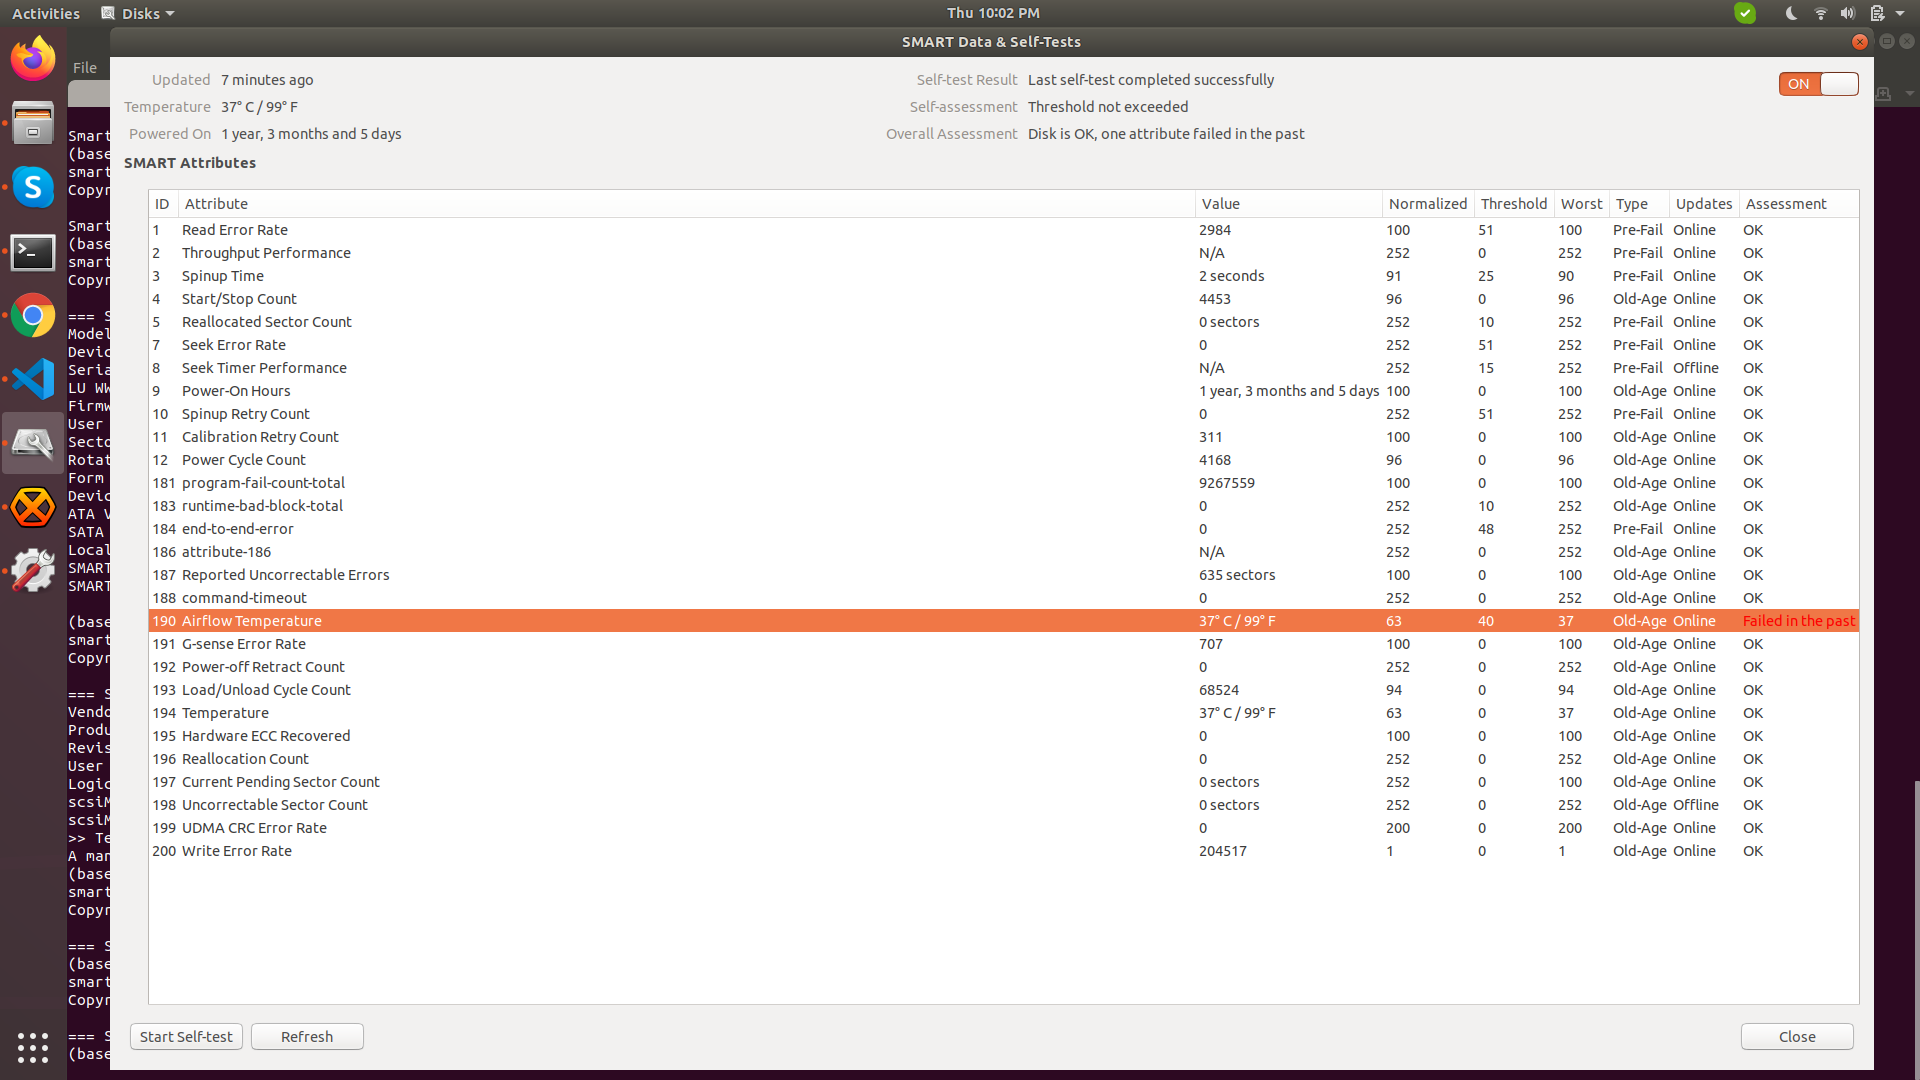Select Start/Stop Count row
The height and width of the screenshot is (1080, 1920).
click(x=1004, y=299)
